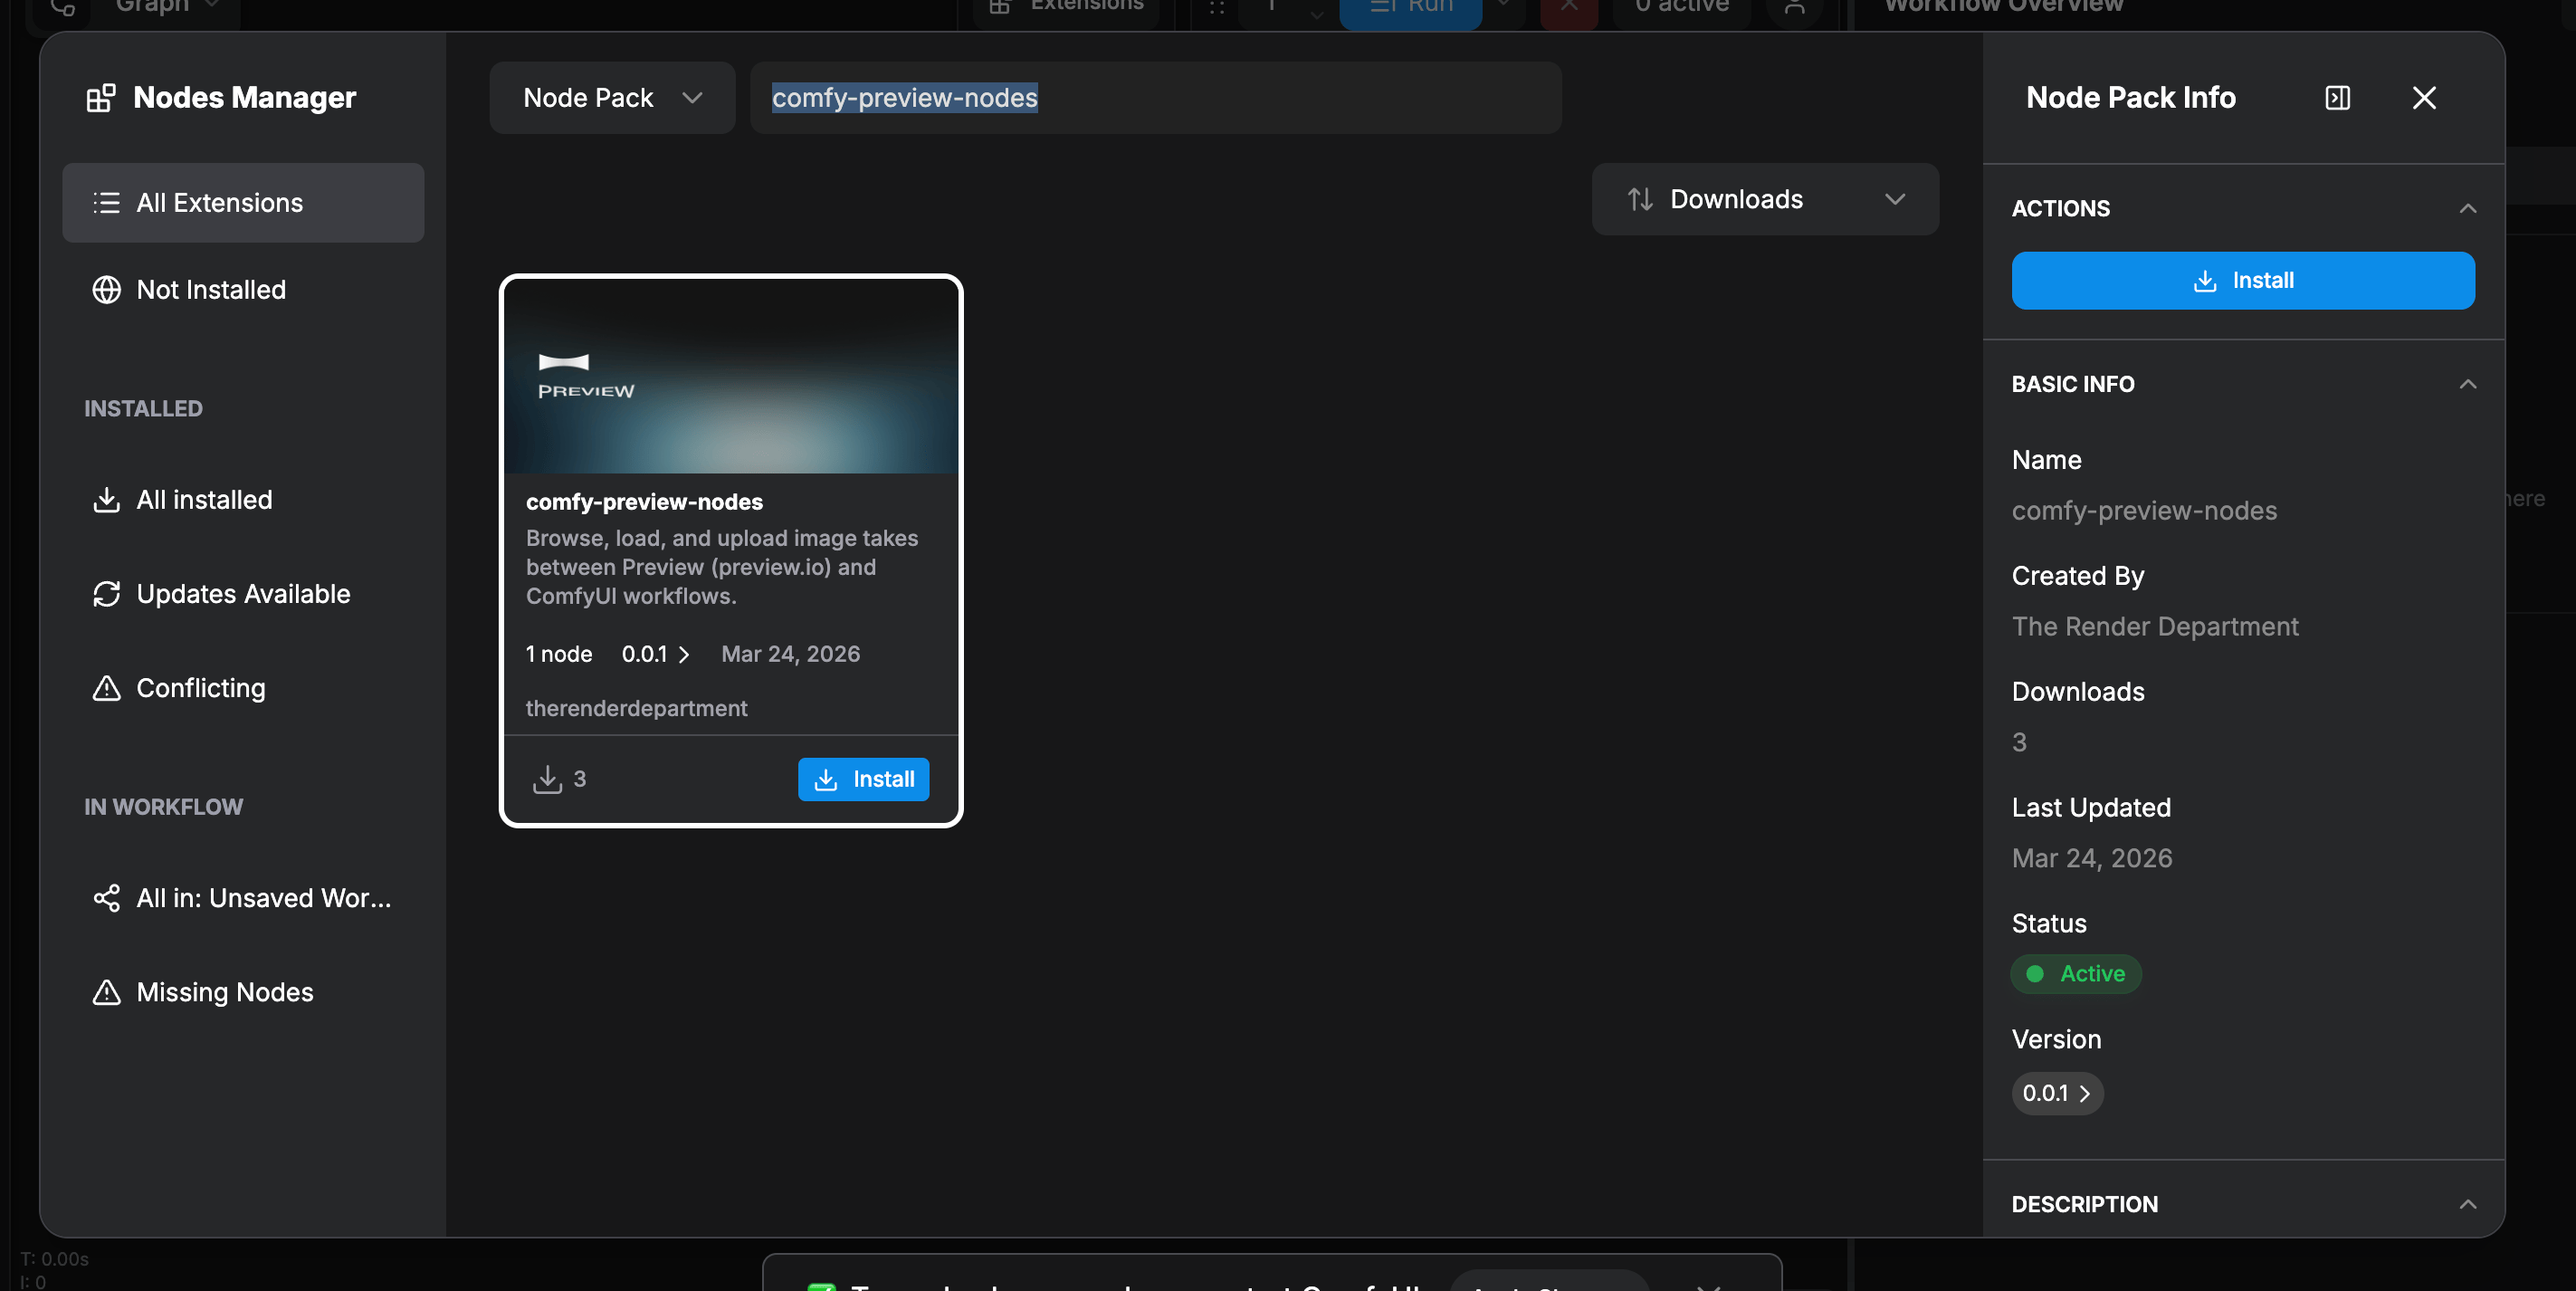2576x1291 pixels.
Task: Open the Downloads sort dropdown
Action: [1765, 200]
